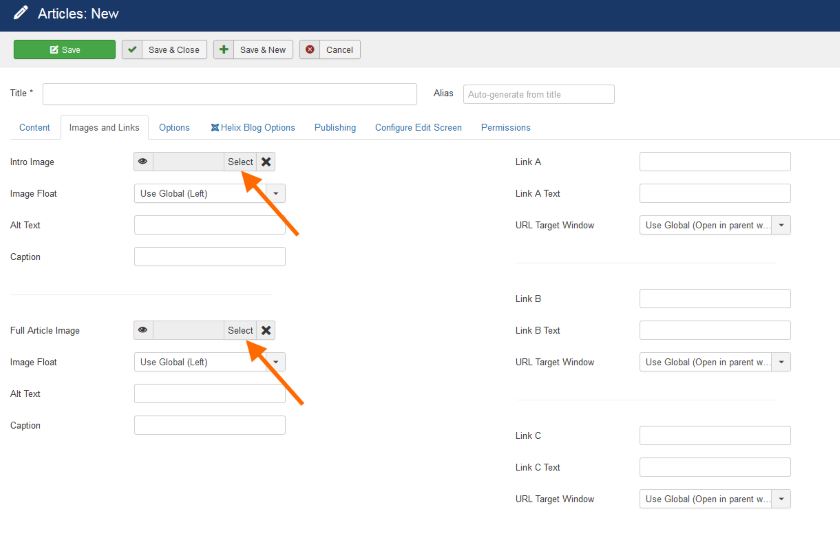Focus the Link B text field
Viewport: 840px width, 536px height.
pyautogui.click(x=715, y=299)
